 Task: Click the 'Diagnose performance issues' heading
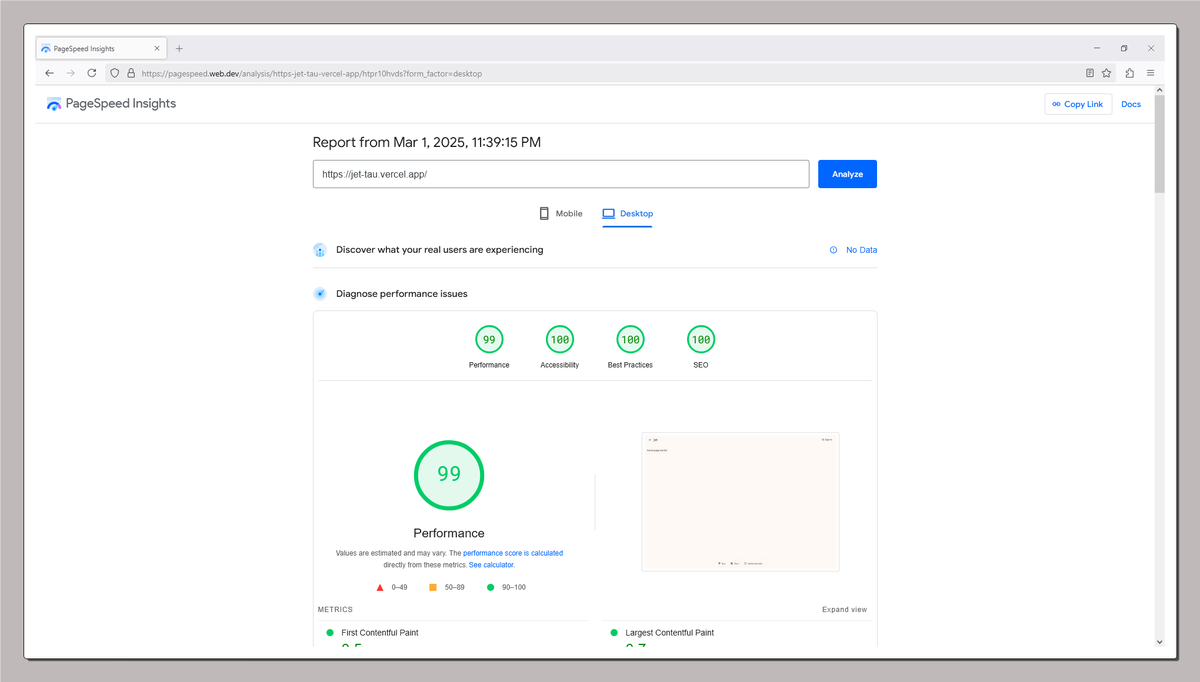click(402, 294)
